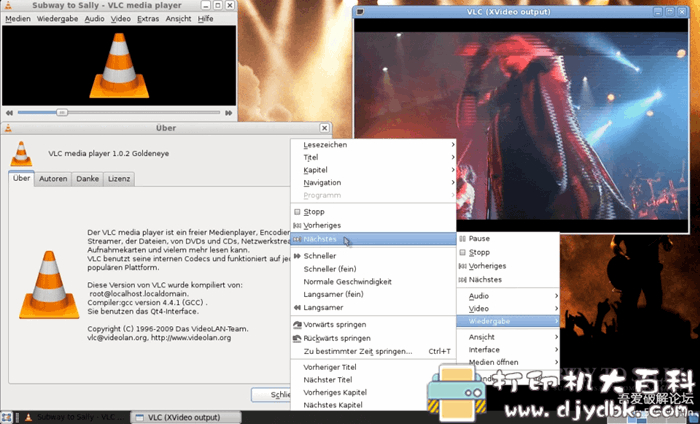Click highlighted Wiedergabe context menu entry
The image size is (700, 424).
point(508,321)
